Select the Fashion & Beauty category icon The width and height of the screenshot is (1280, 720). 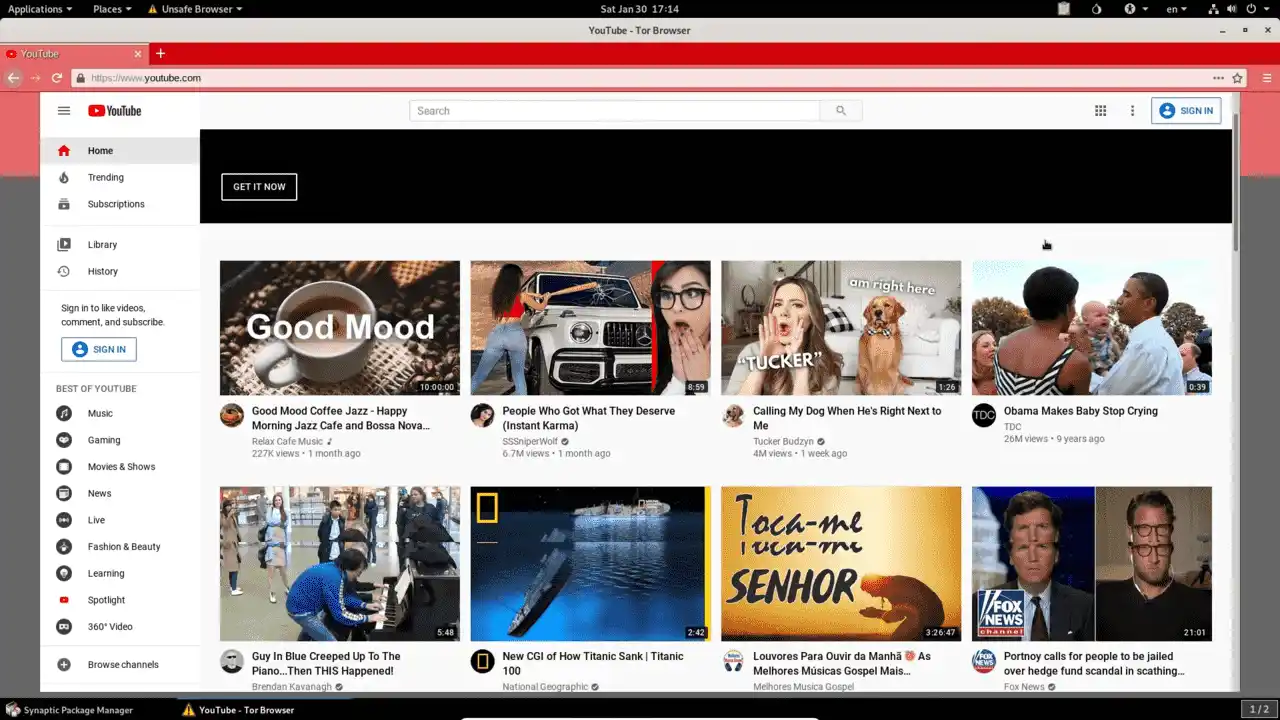(64, 547)
